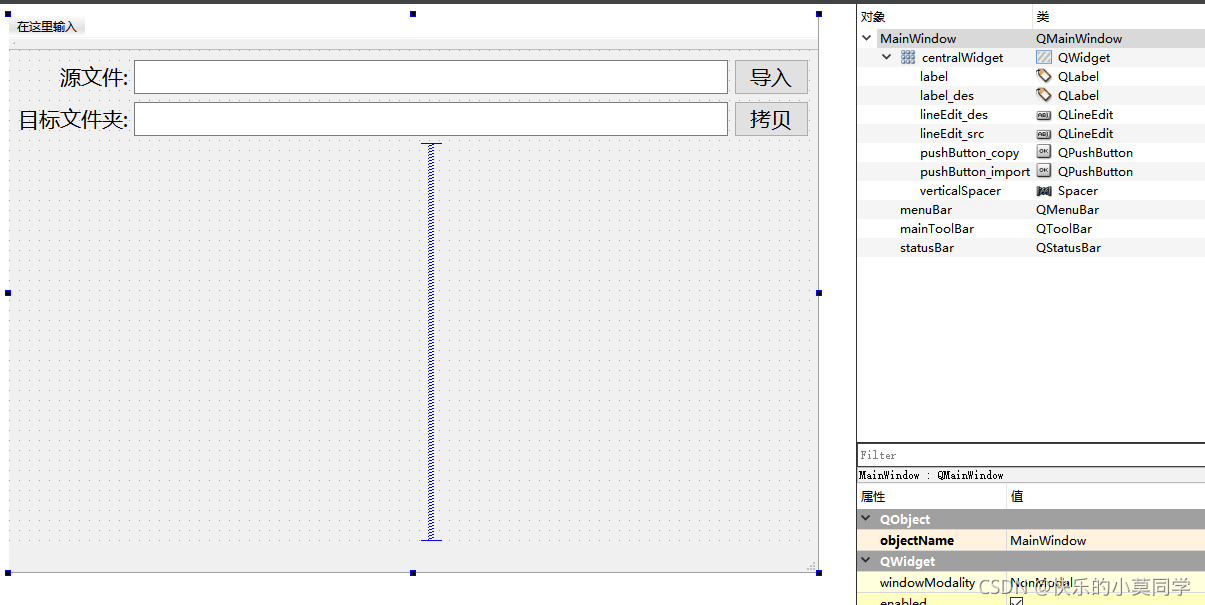
Task: Click the QPushButton icon in pushButton_import row
Action: click(x=1044, y=171)
